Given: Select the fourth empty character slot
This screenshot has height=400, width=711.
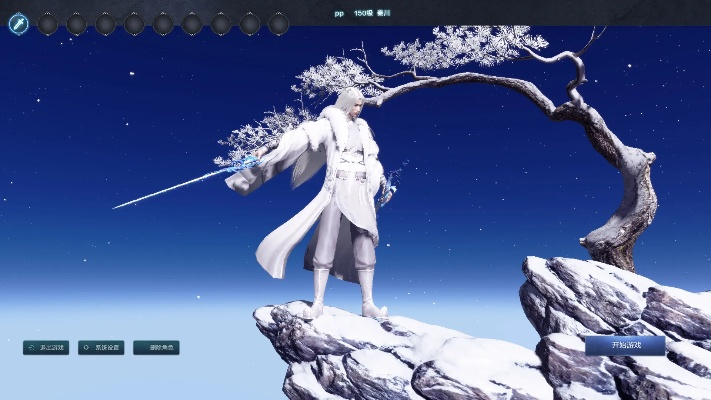Looking at the screenshot, I should point(105,23).
